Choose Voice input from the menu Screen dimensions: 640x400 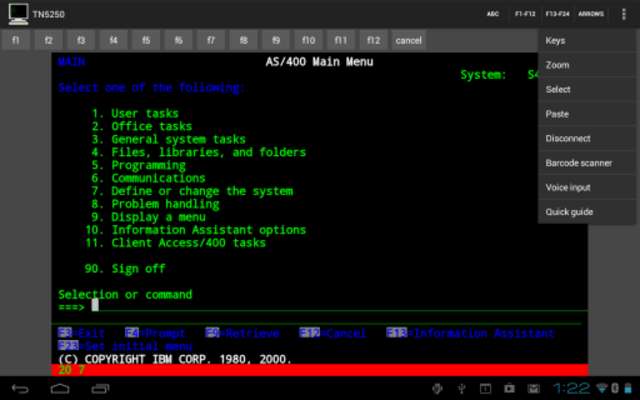[587, 187]
